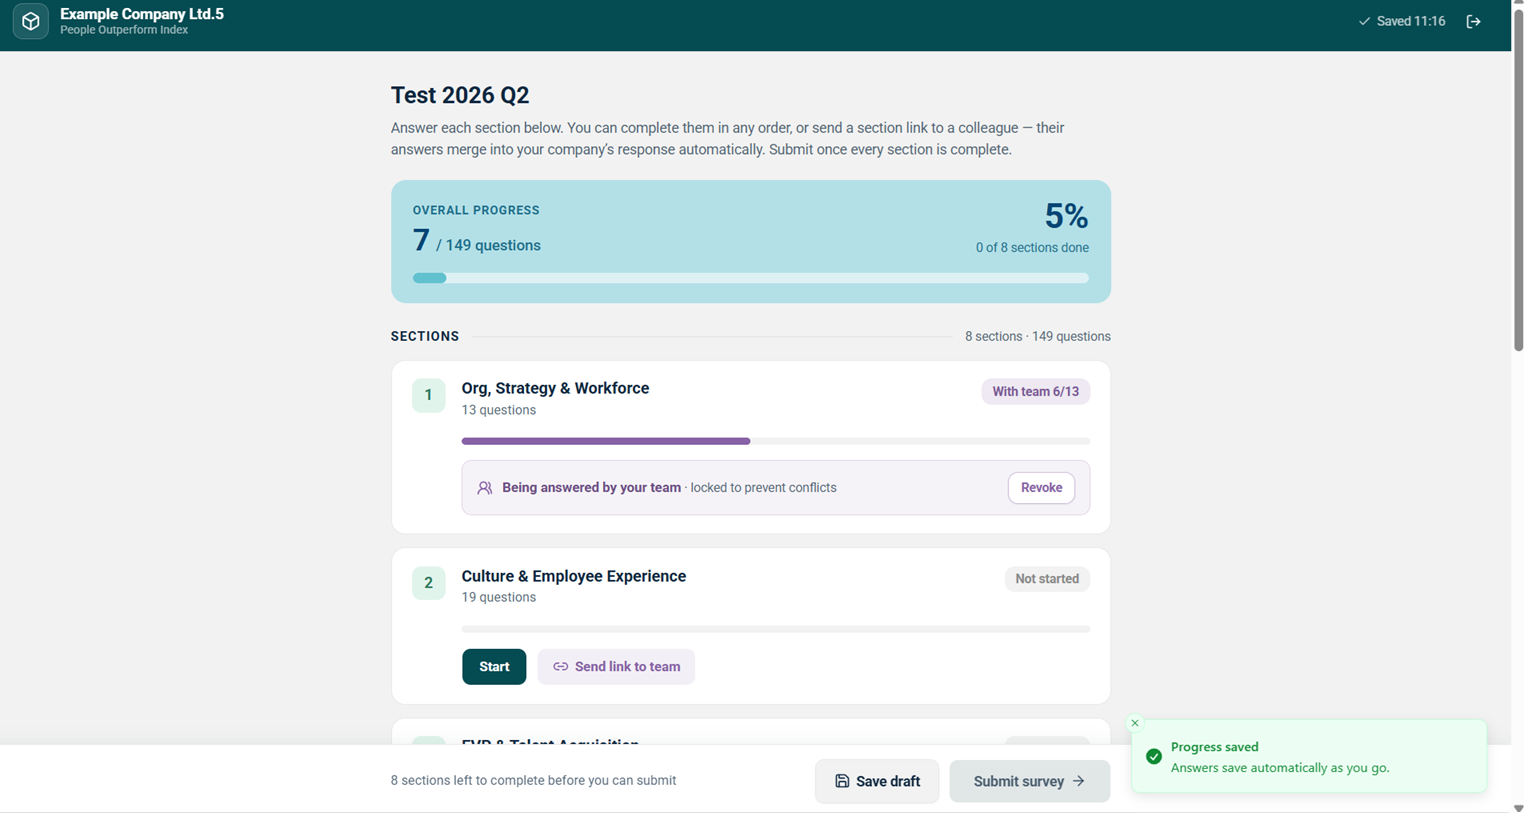Submit the survey

coord(1029,781)
